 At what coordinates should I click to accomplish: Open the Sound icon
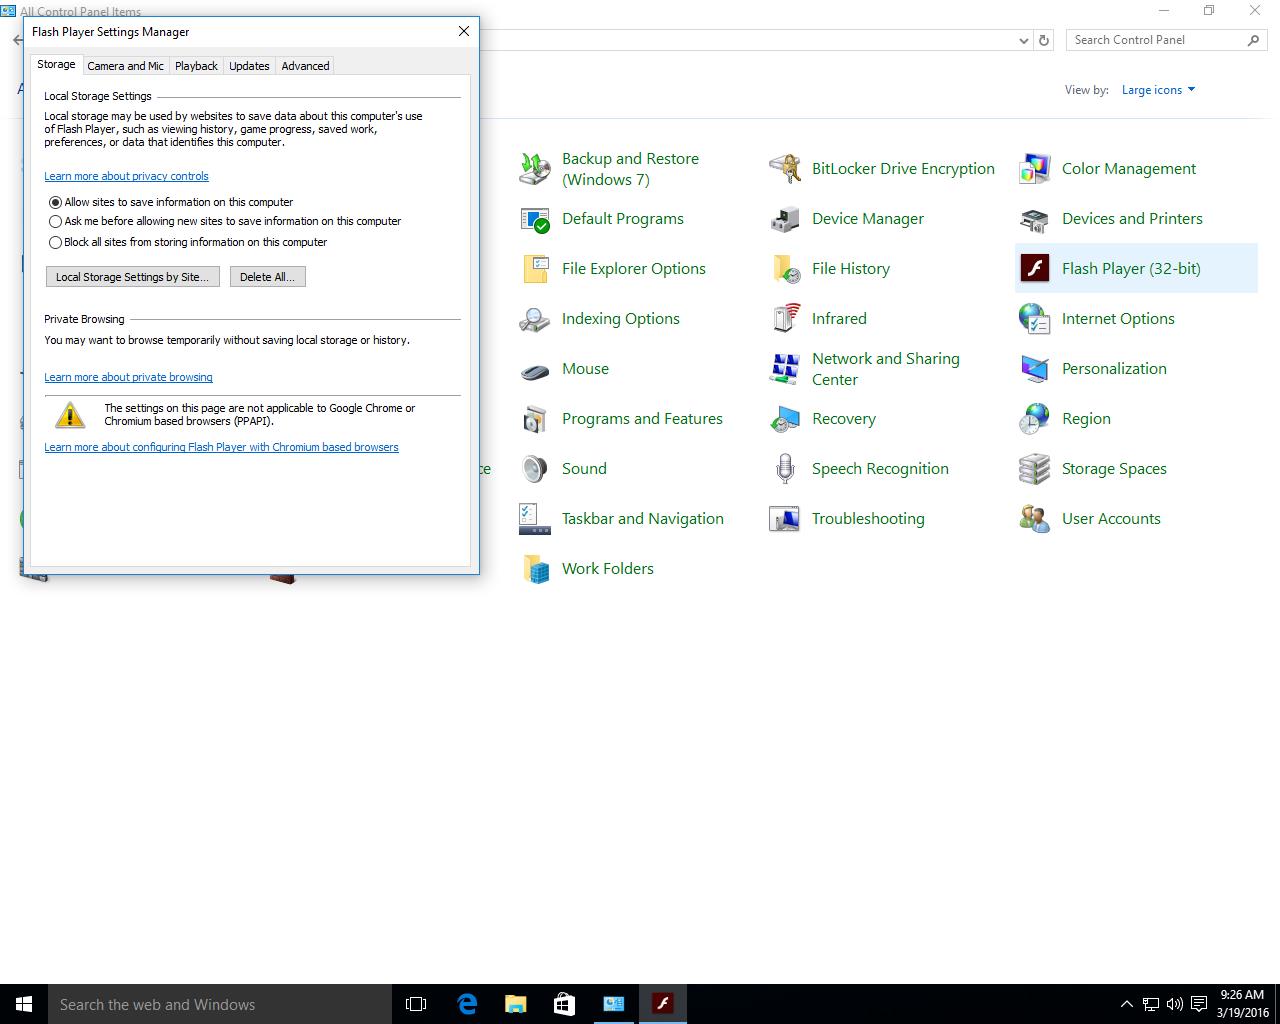(534, 469)
